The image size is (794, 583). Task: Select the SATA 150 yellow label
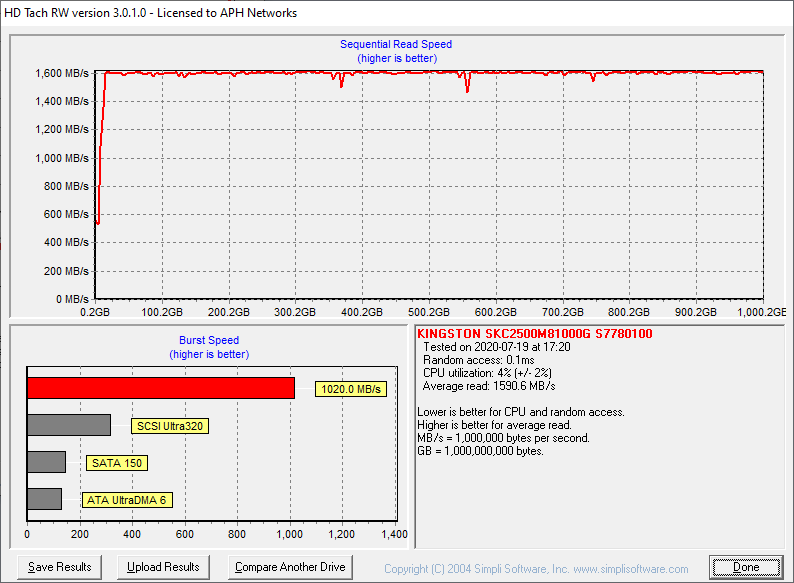[117, 463]
